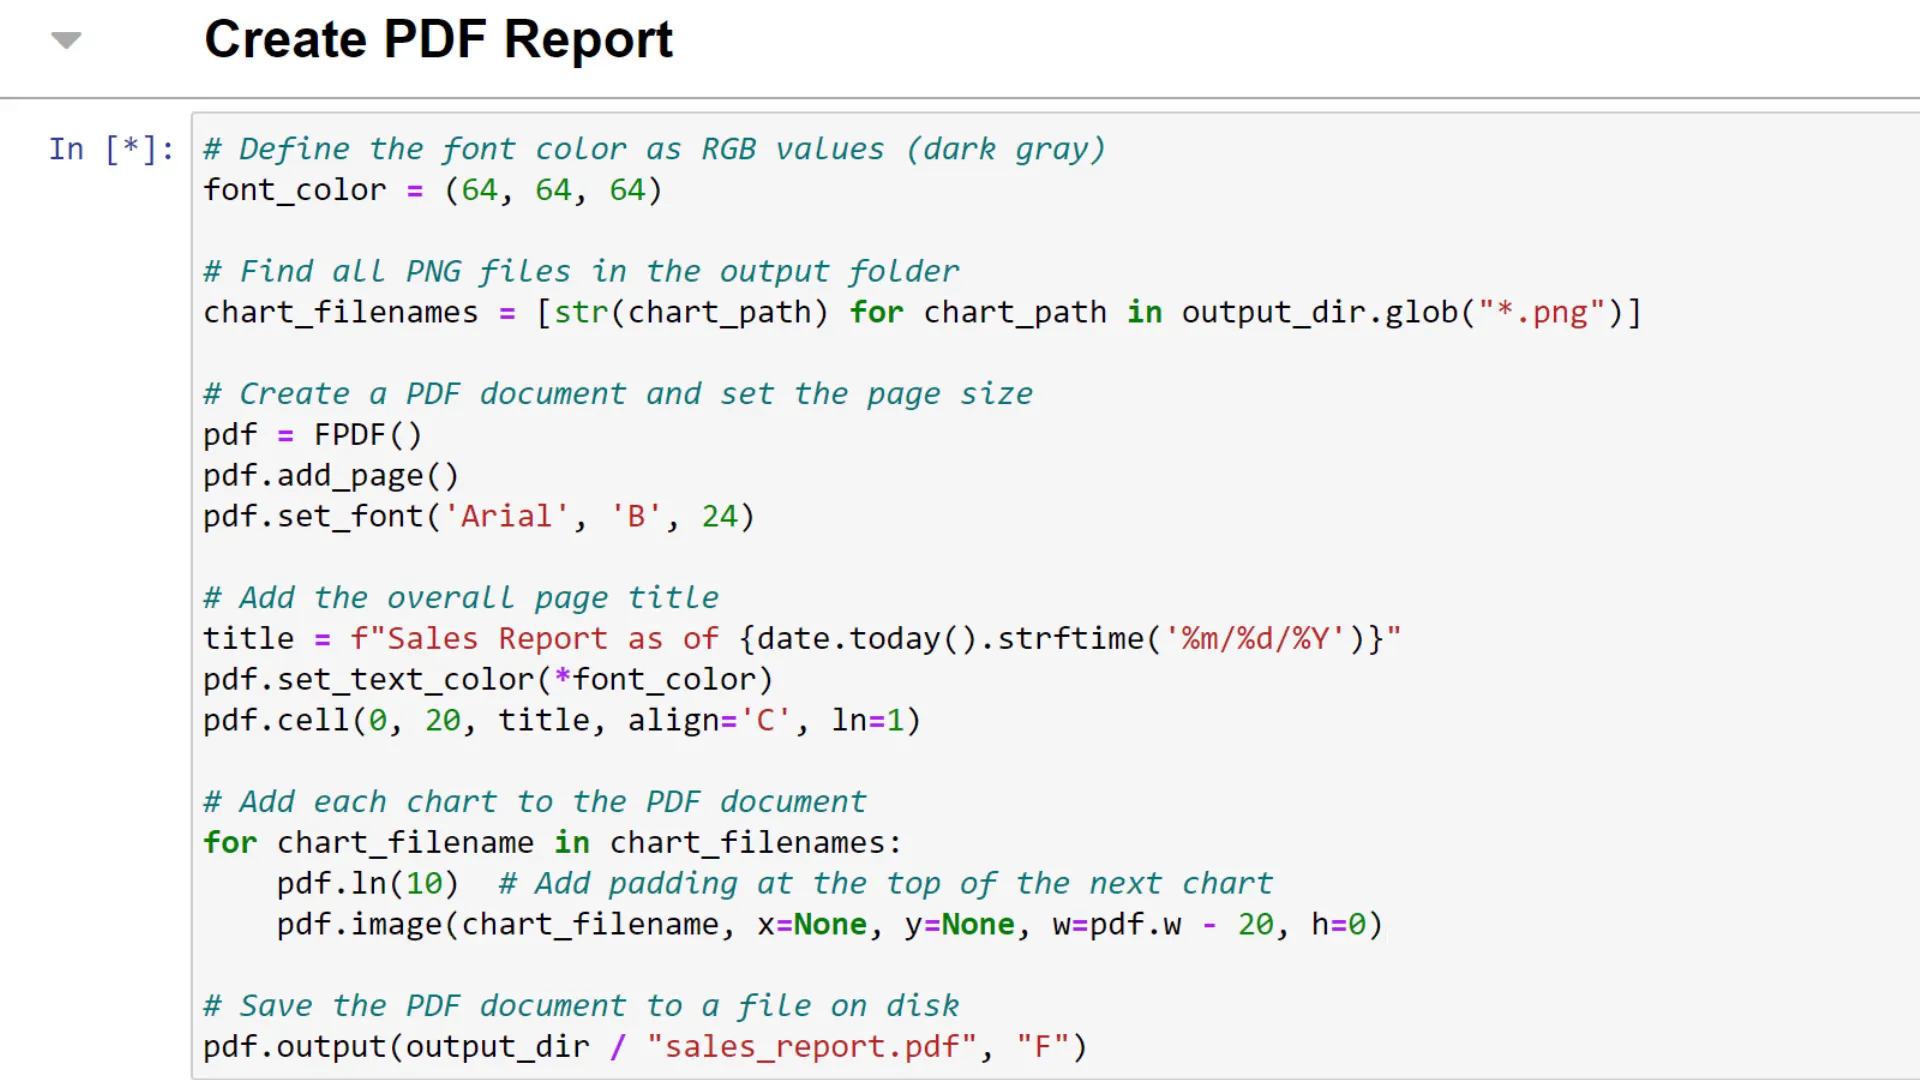This screenshot has height=1080, width=1920.
Task: Click the Create a PDF document comment
Action: [618, 394]
